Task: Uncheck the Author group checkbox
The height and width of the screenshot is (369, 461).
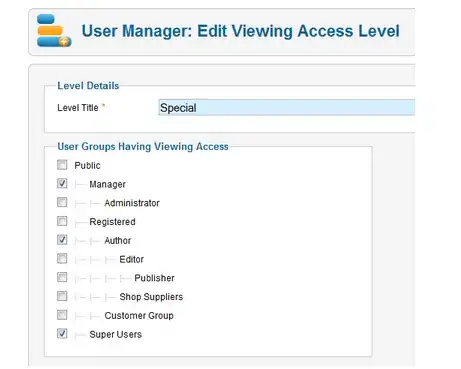Action: pyautogui.click(x=62, y=240)
